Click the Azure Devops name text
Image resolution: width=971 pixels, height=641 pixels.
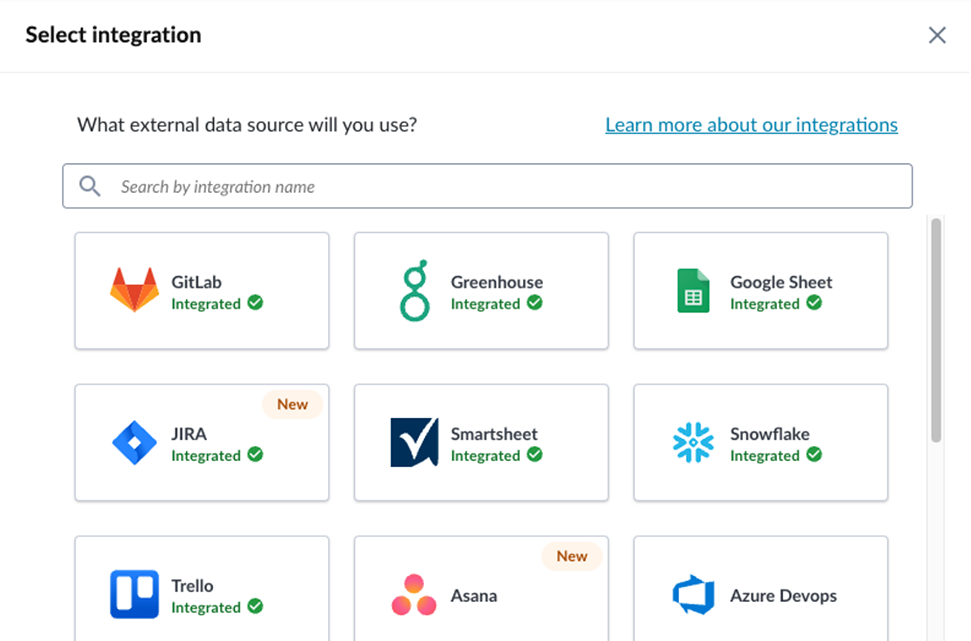coord(783,596)
